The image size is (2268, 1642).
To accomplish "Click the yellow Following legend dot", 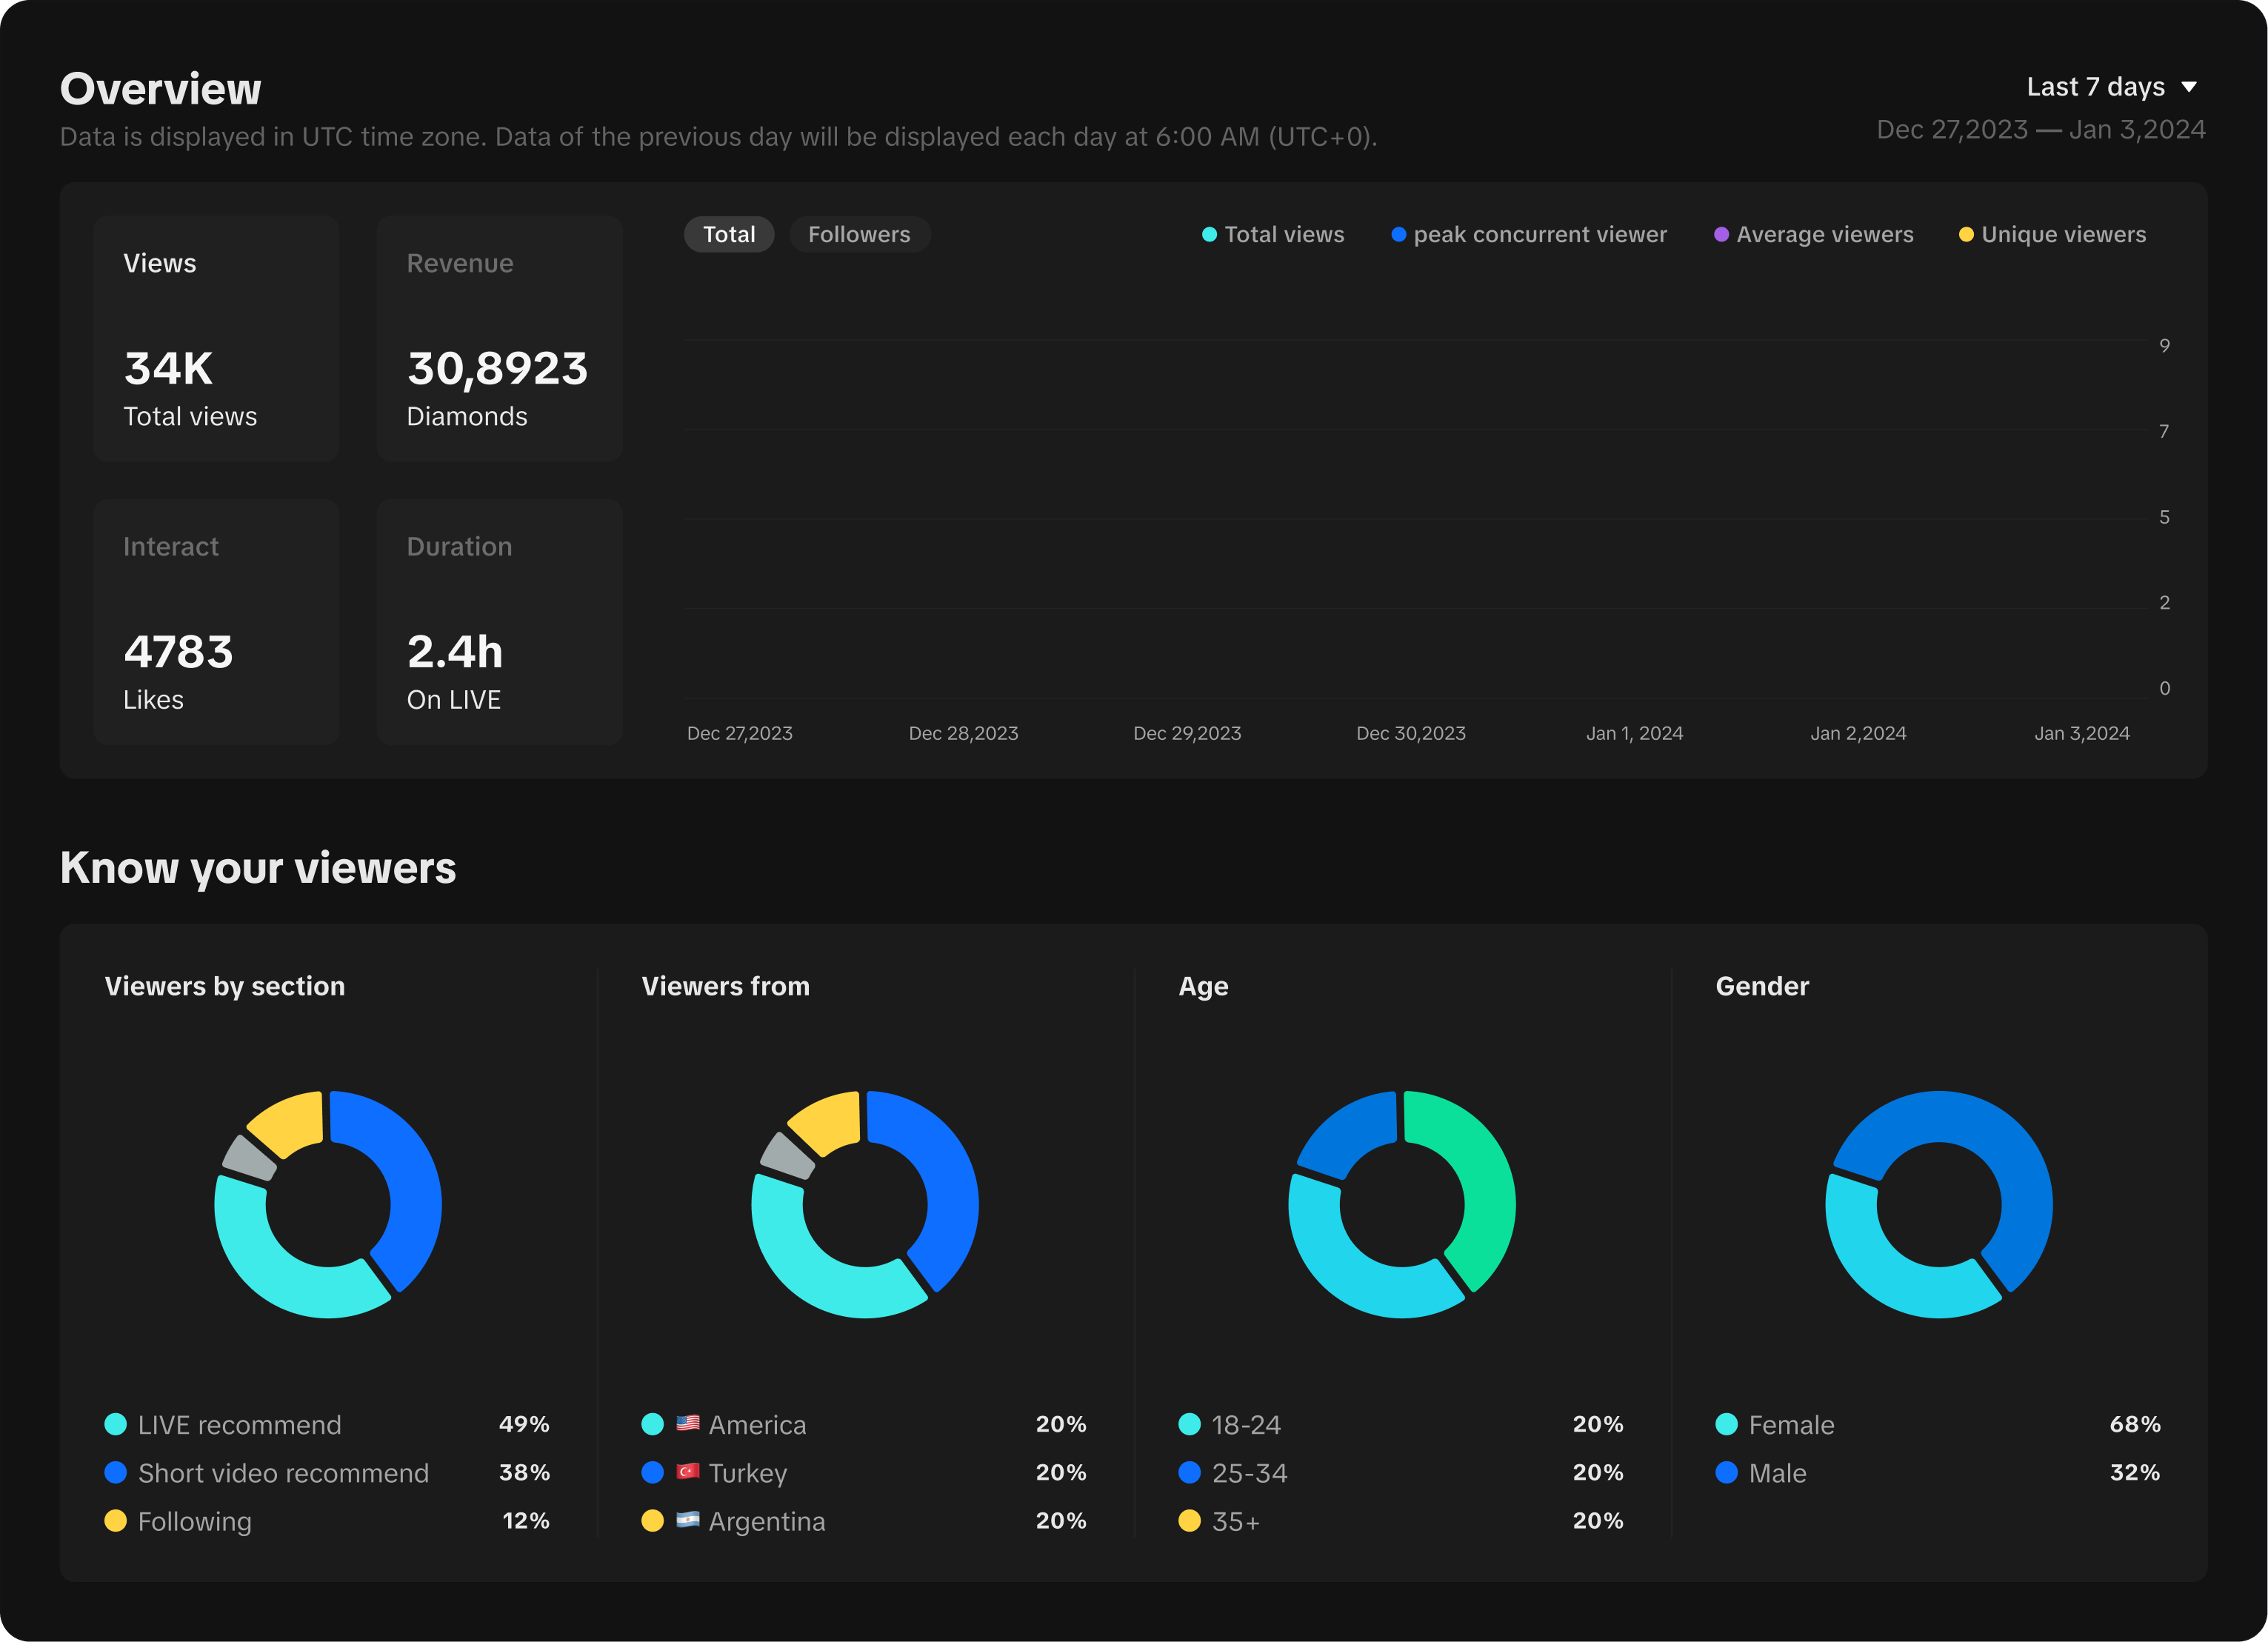I will (116, 1521).
